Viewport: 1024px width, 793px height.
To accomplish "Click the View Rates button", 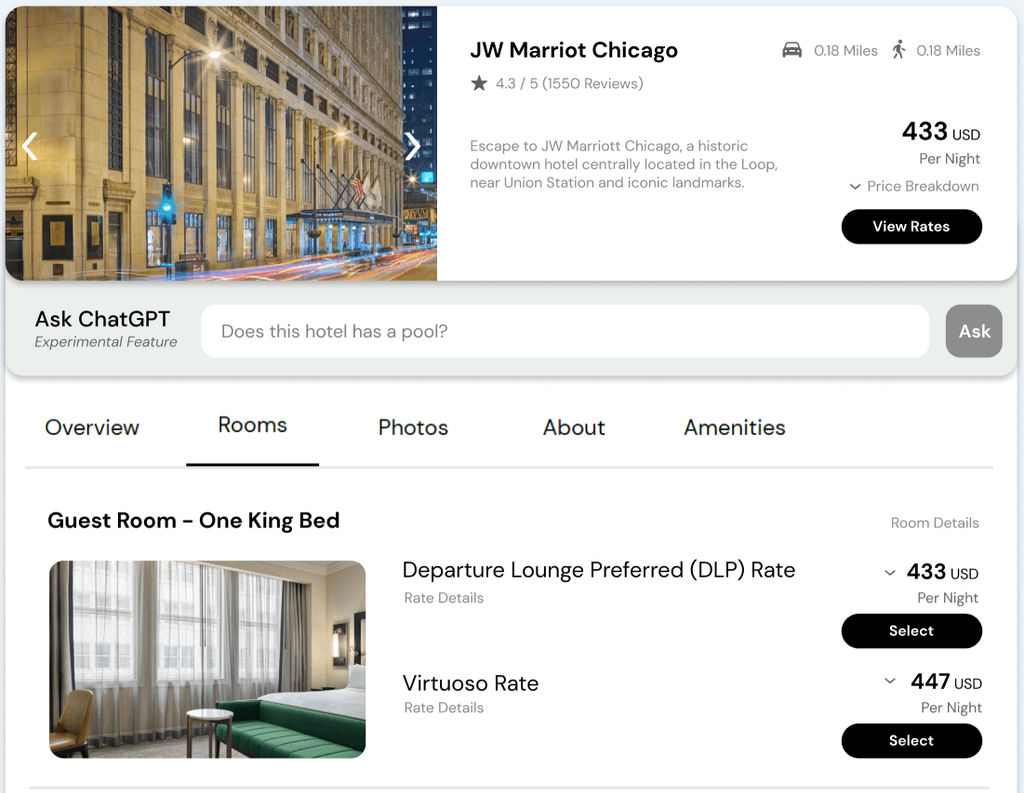I will click(911, 227).
